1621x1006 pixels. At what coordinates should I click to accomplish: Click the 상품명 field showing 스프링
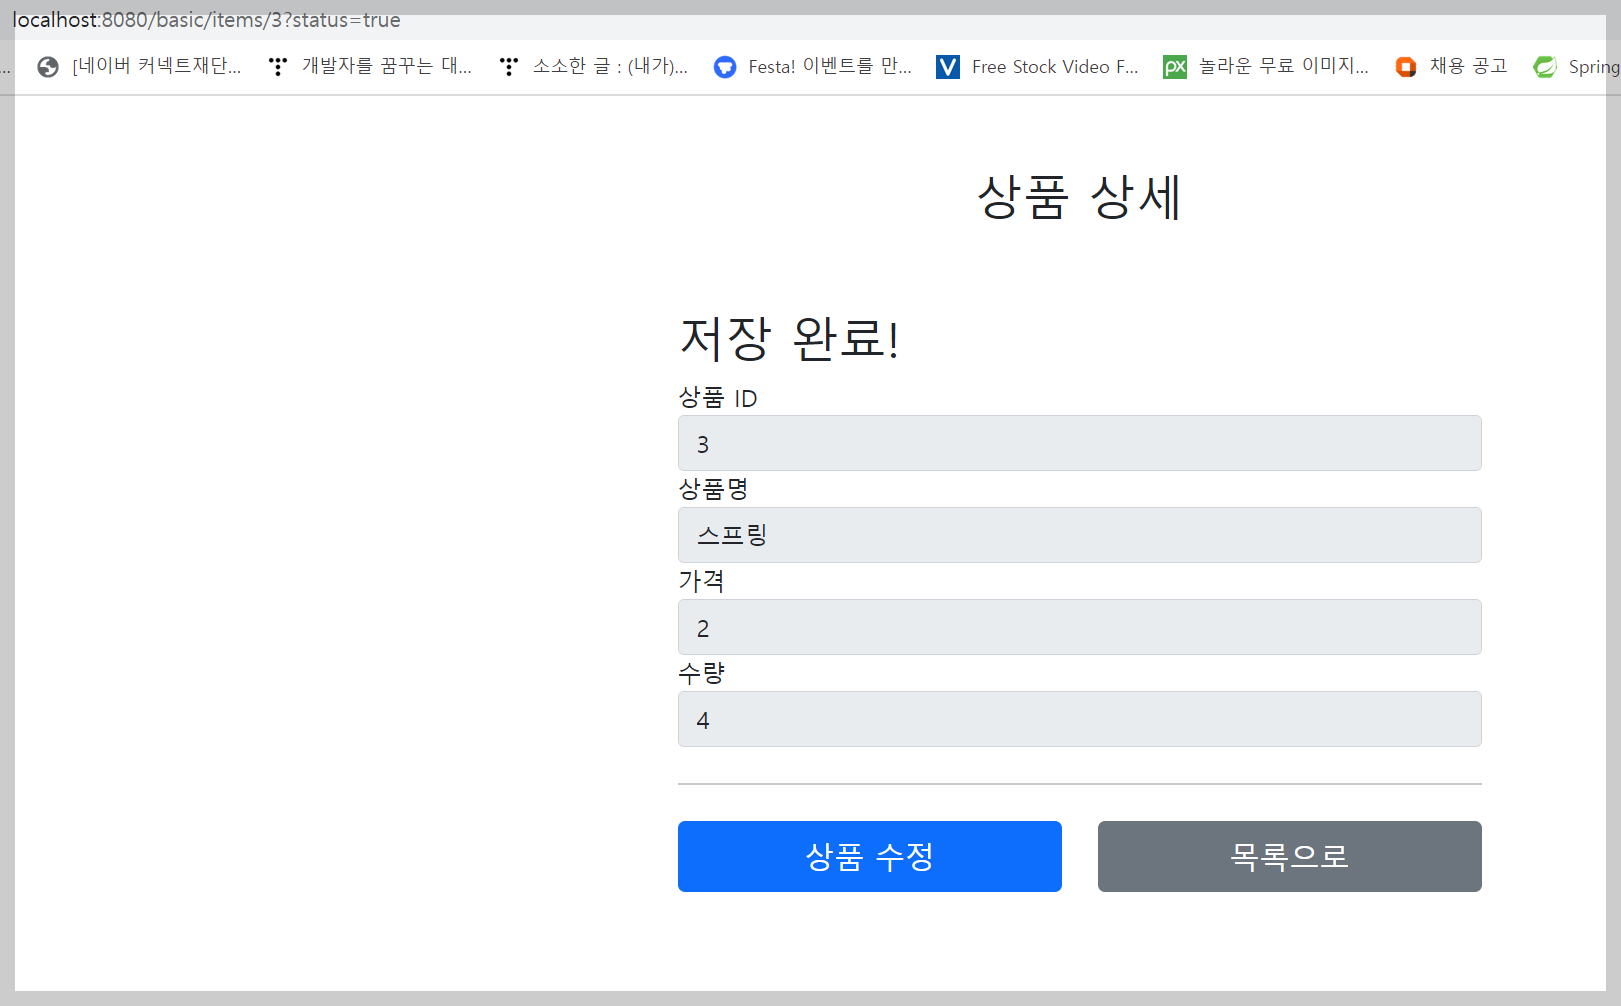pyautogui.click(x=1080, y=535)
